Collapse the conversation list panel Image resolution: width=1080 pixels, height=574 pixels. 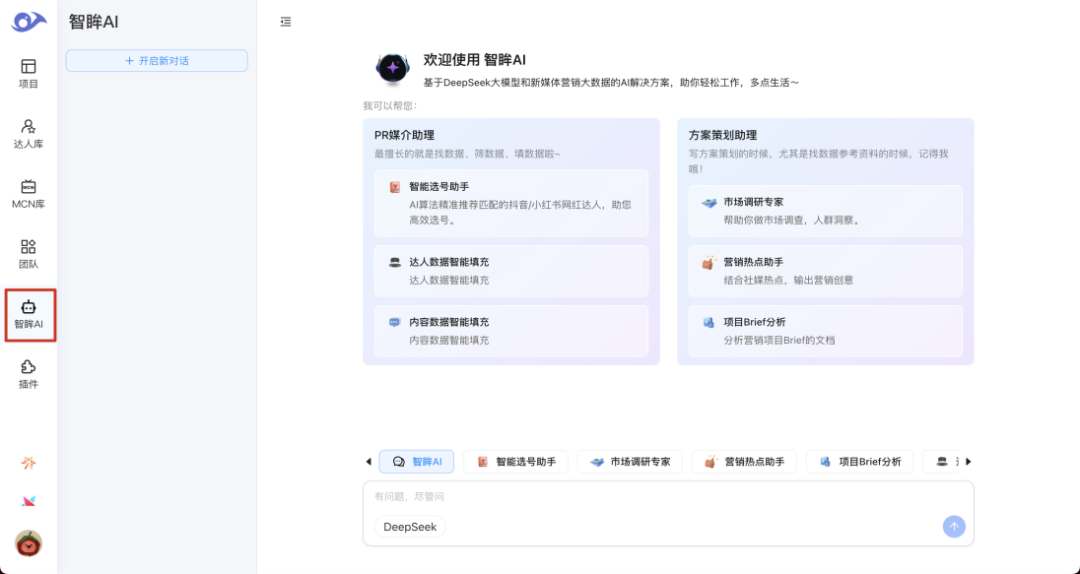point(286,22)
